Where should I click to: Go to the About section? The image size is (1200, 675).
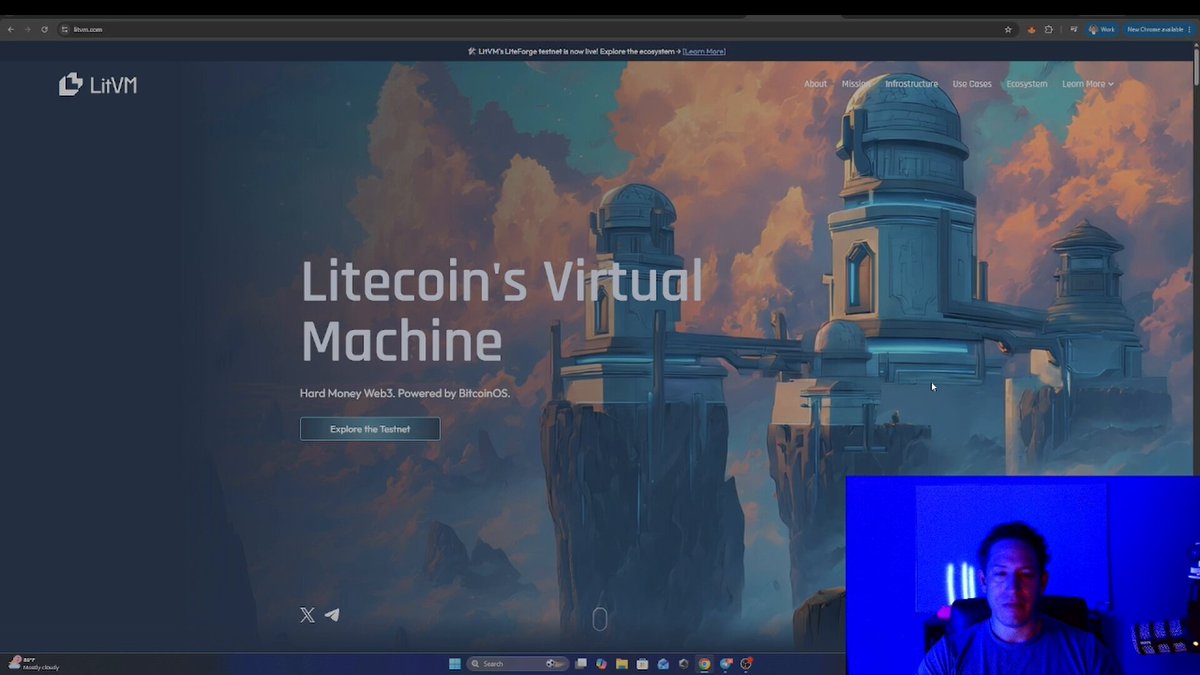click(x=816, y=84)
